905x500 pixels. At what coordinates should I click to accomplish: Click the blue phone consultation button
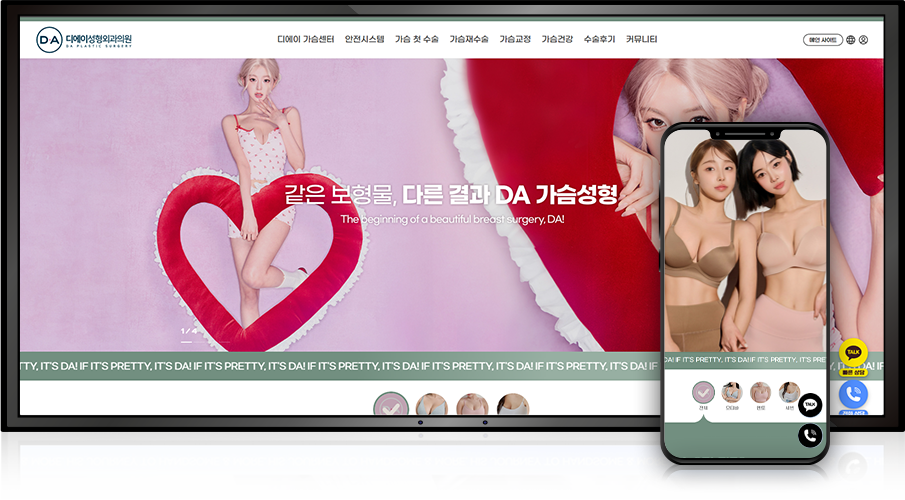pyautogui.click(x=853, y=394)
